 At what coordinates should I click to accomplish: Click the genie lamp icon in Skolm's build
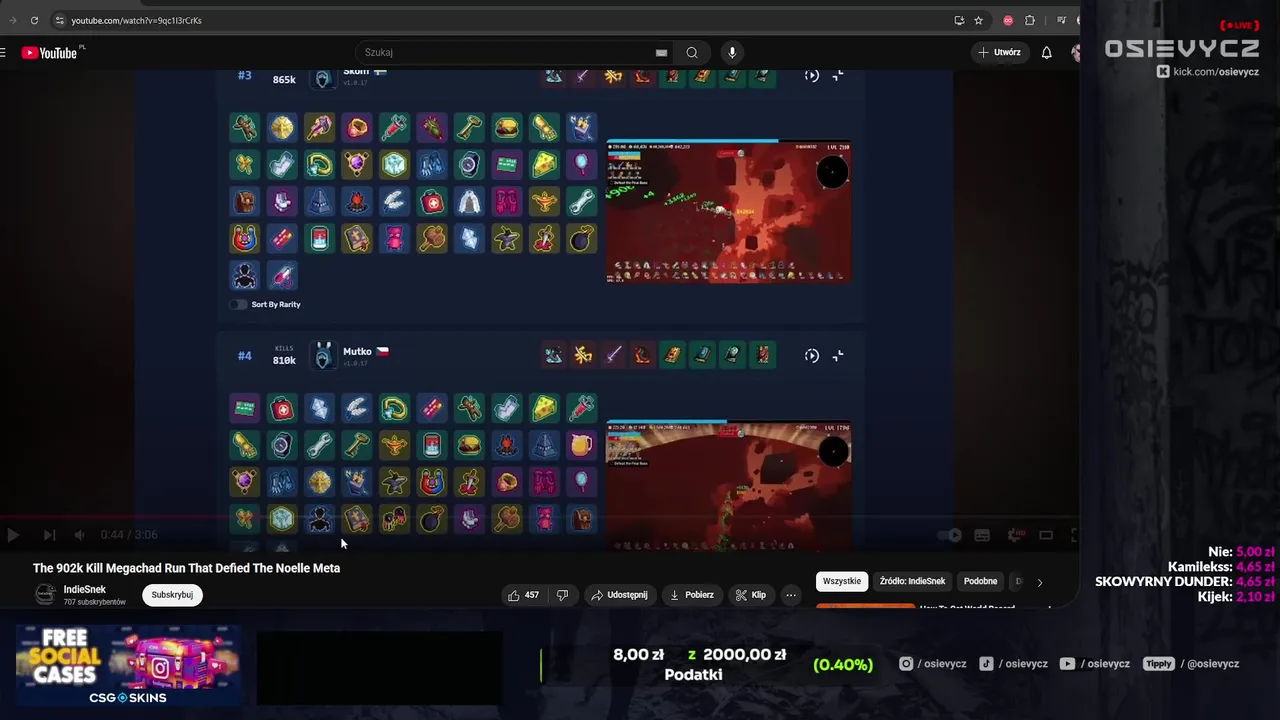[544, 201]
